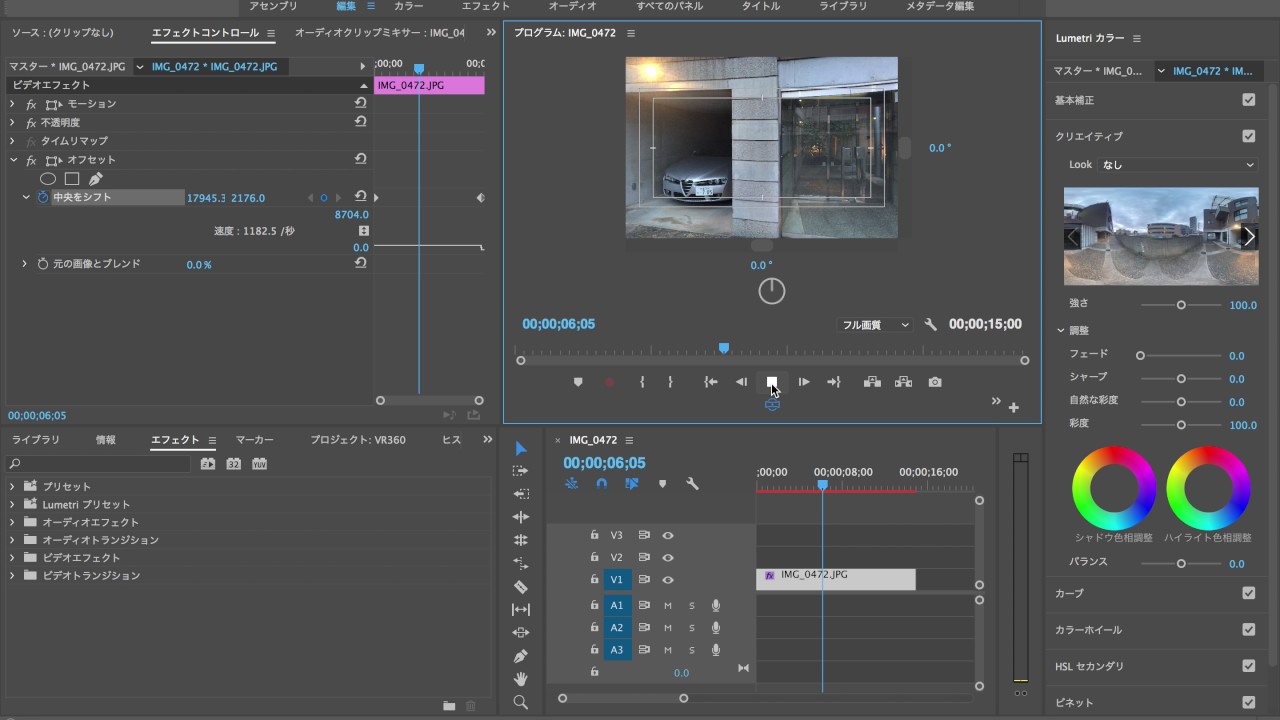Screen dimensions: 1280x720
Task: Click the plus button editor icon
Action: tap(1013, 407)
